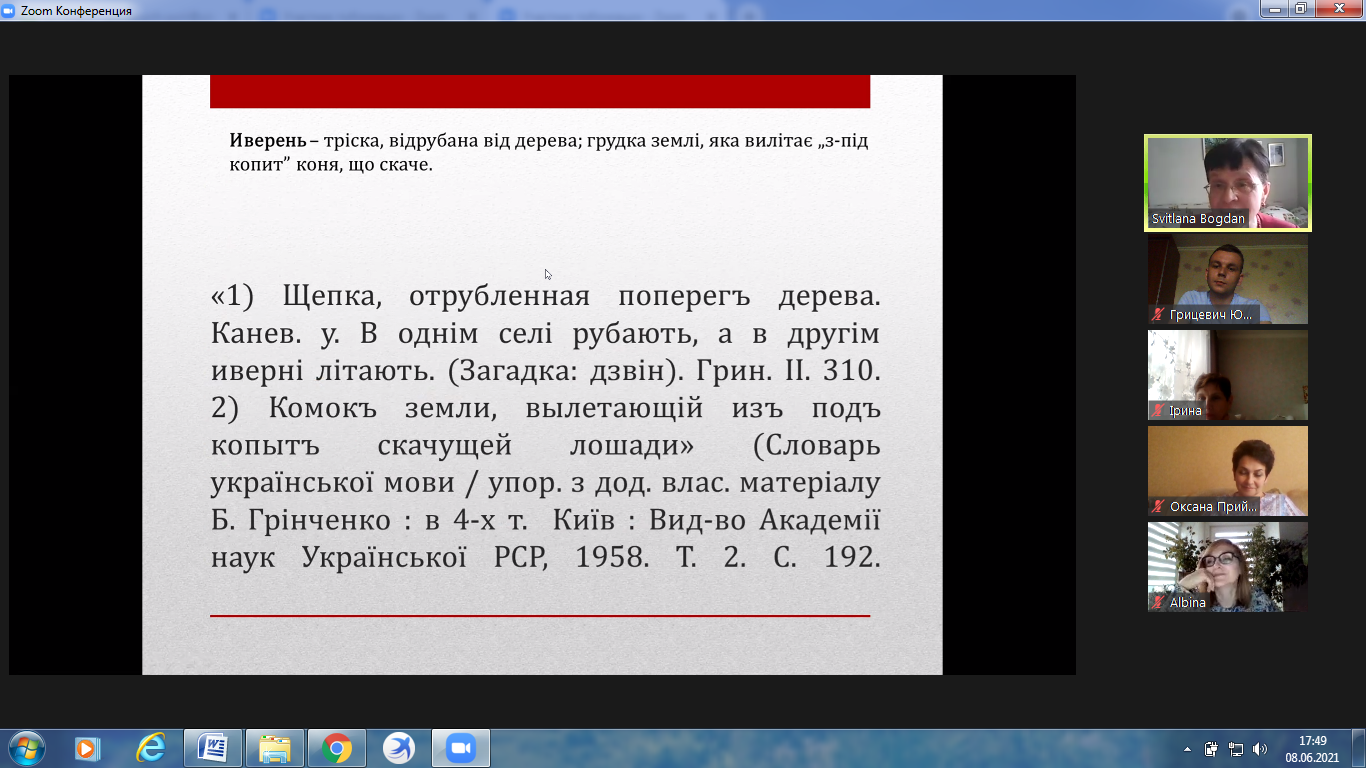Click the muted mic icon on Оксана's video

[1158, 507]
